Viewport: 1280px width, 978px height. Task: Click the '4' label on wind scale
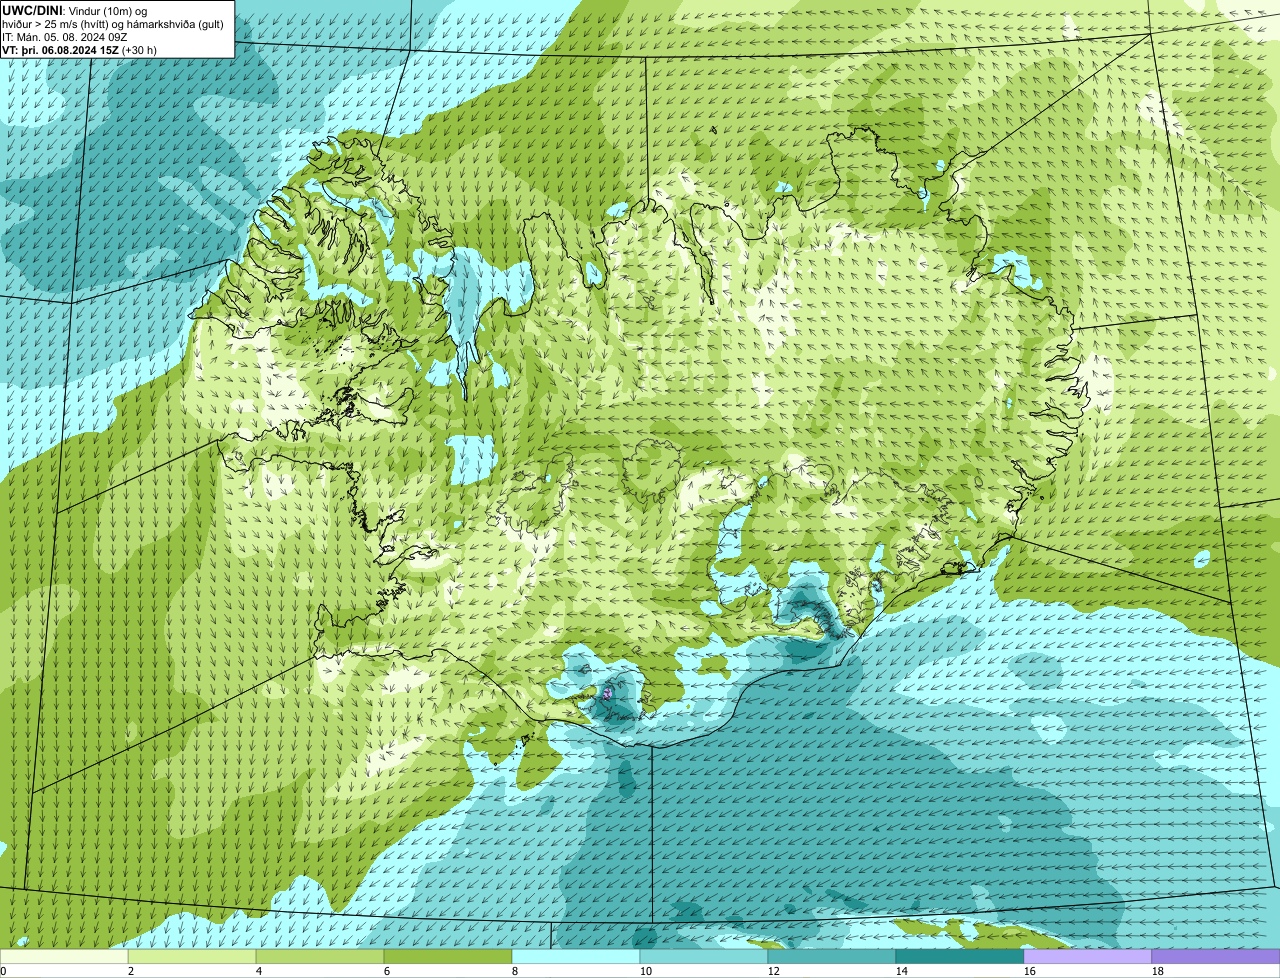click(x=259, y=971)
